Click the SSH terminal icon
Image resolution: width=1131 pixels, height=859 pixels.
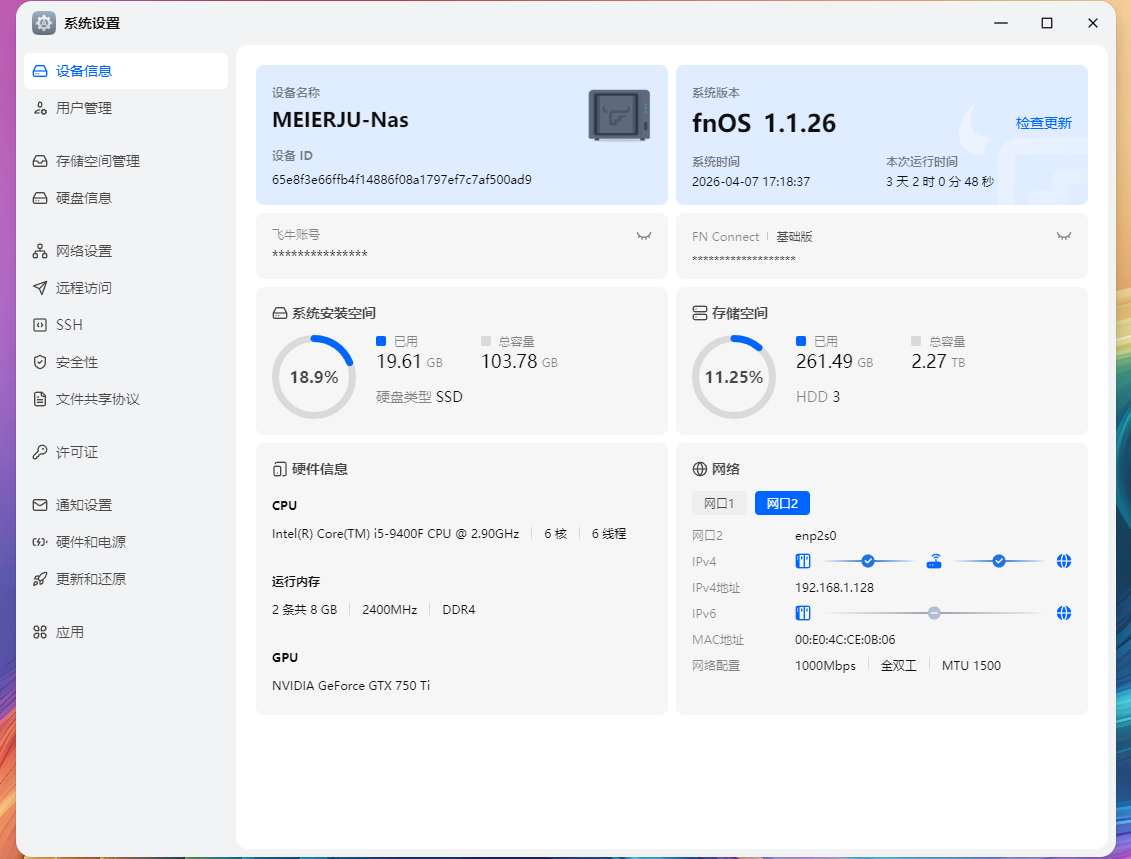pyautogui.click(x=40, y=325)
